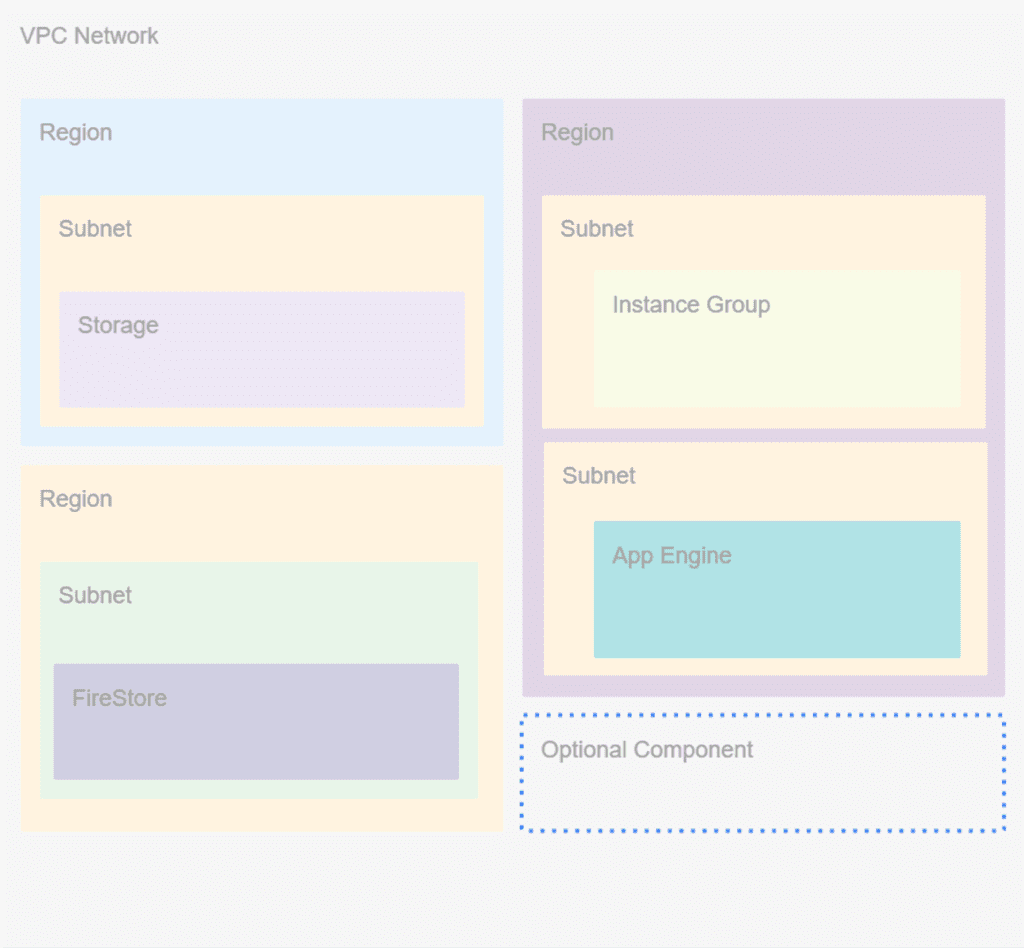Select the App Engine text label
Image resolution: width=1024 pixels, height=948 pixels.
click(x=672, y=556)
